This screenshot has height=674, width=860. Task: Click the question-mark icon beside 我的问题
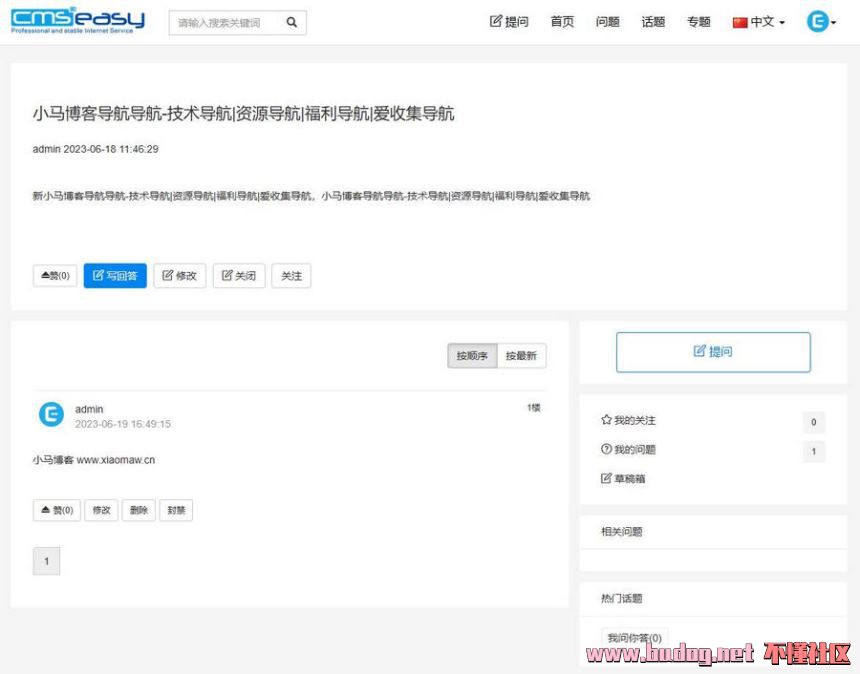pos(606,449)
